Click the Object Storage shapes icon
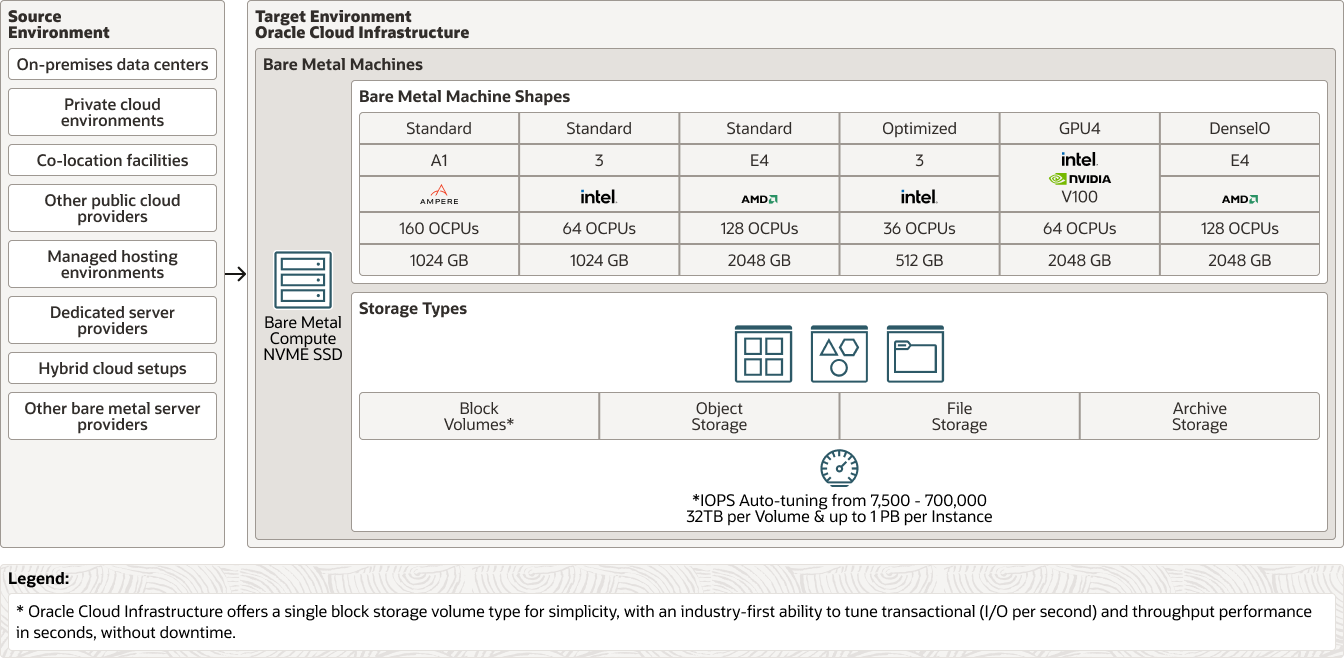 coord(839,354)
